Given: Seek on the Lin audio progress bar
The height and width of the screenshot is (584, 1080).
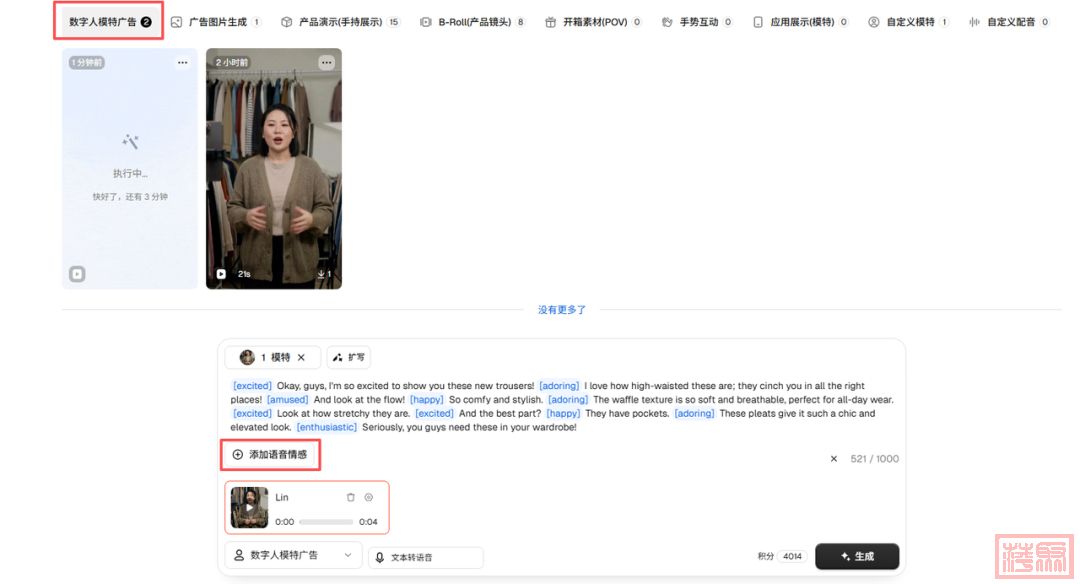Looking at the screenshot, I should 326,522.
